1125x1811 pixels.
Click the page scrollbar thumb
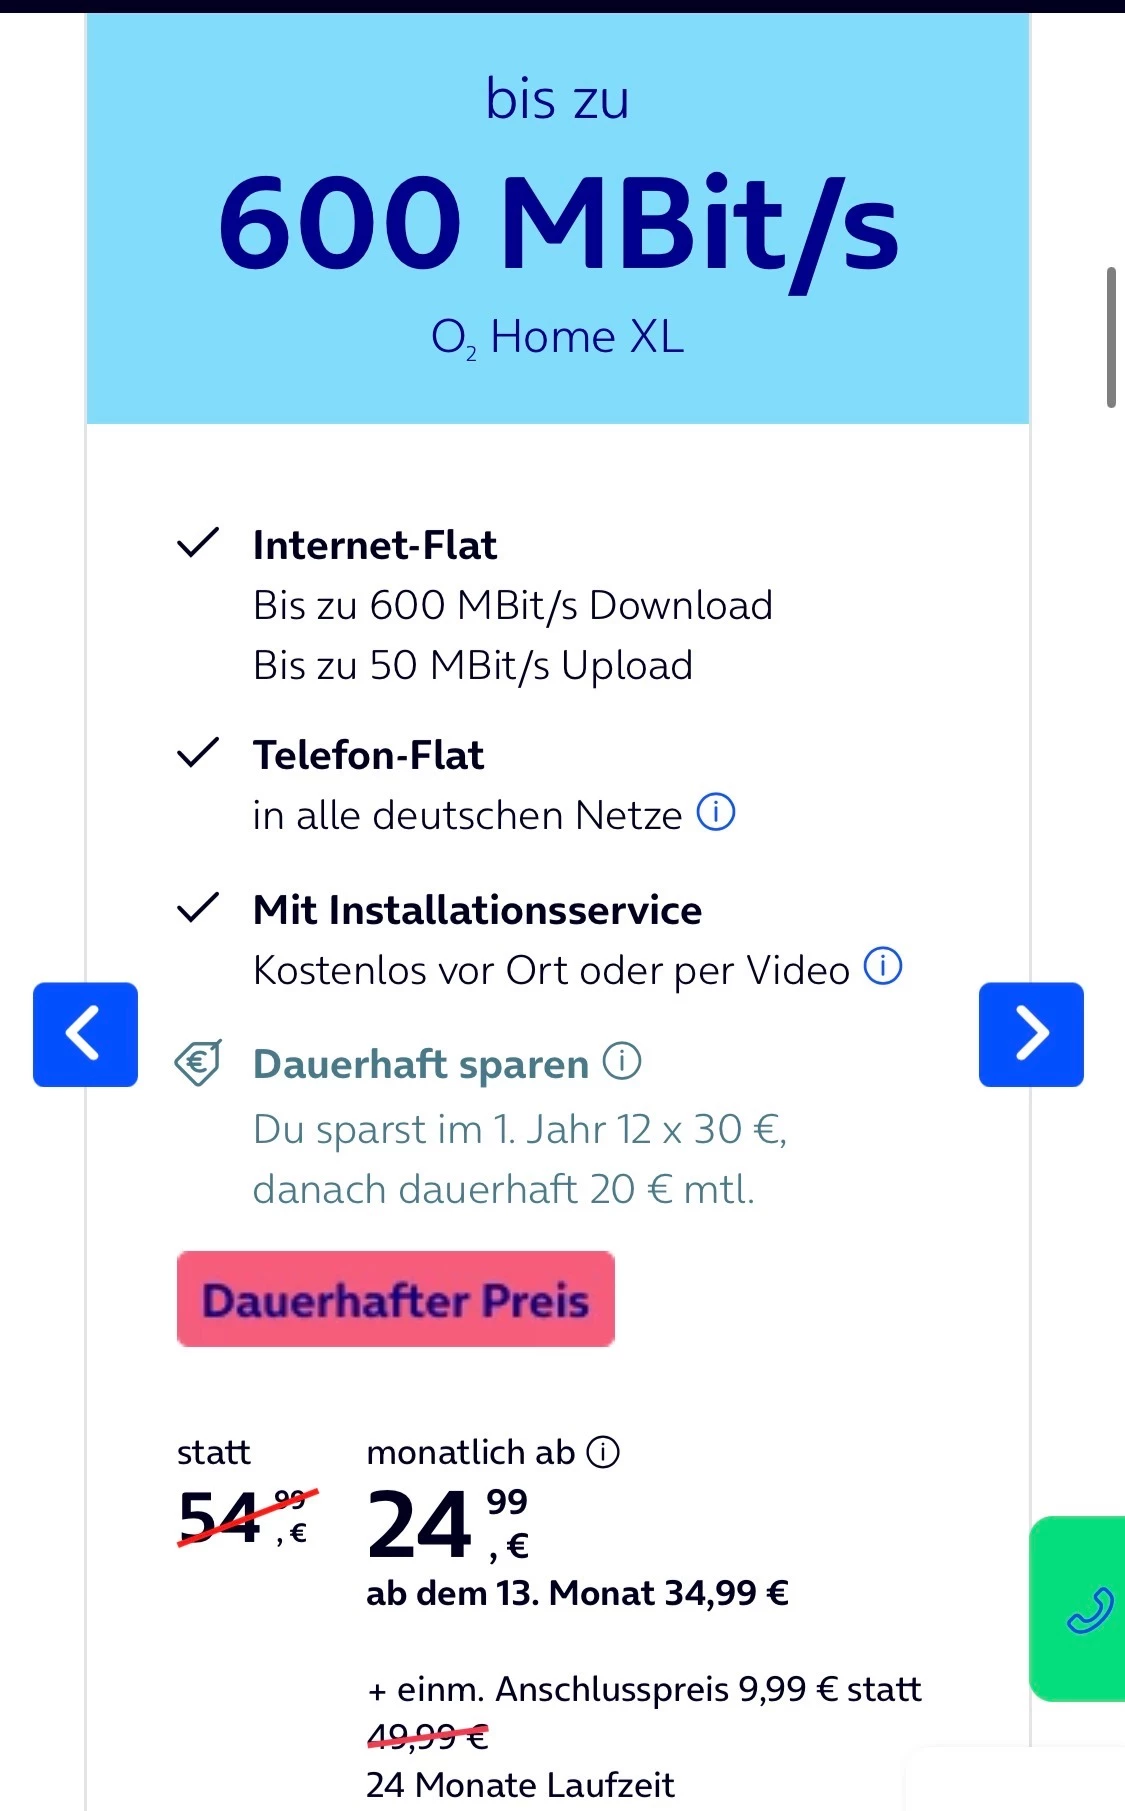pyautogui.click(x=1111, y=337)
